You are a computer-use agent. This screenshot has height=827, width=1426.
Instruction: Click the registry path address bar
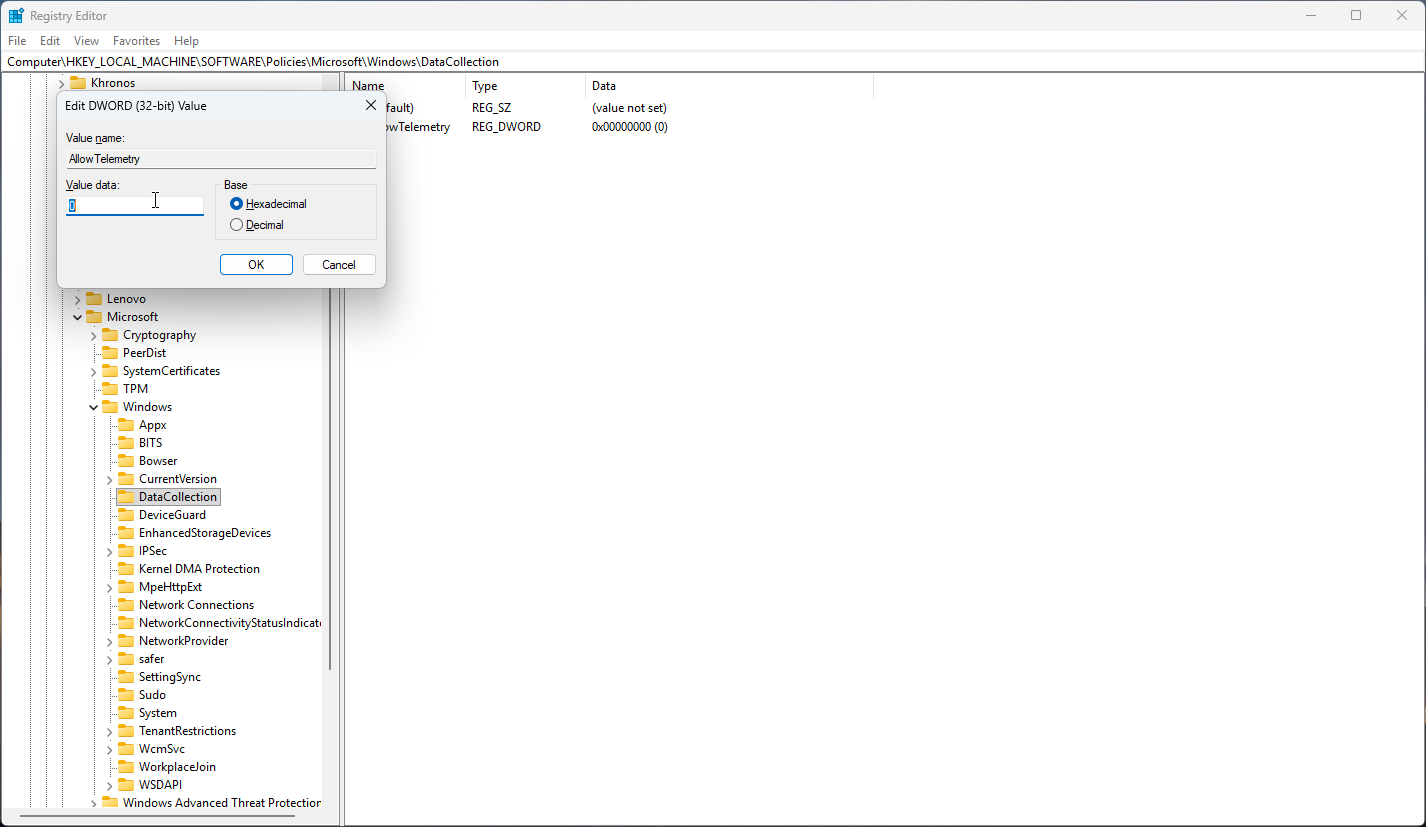tap(713, 62)
